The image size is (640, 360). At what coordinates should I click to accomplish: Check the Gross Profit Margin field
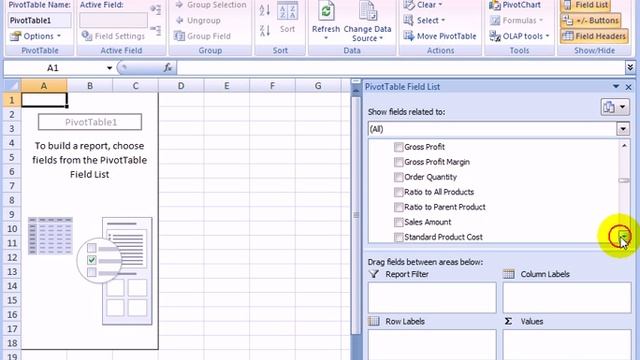[x=398, y=162]
